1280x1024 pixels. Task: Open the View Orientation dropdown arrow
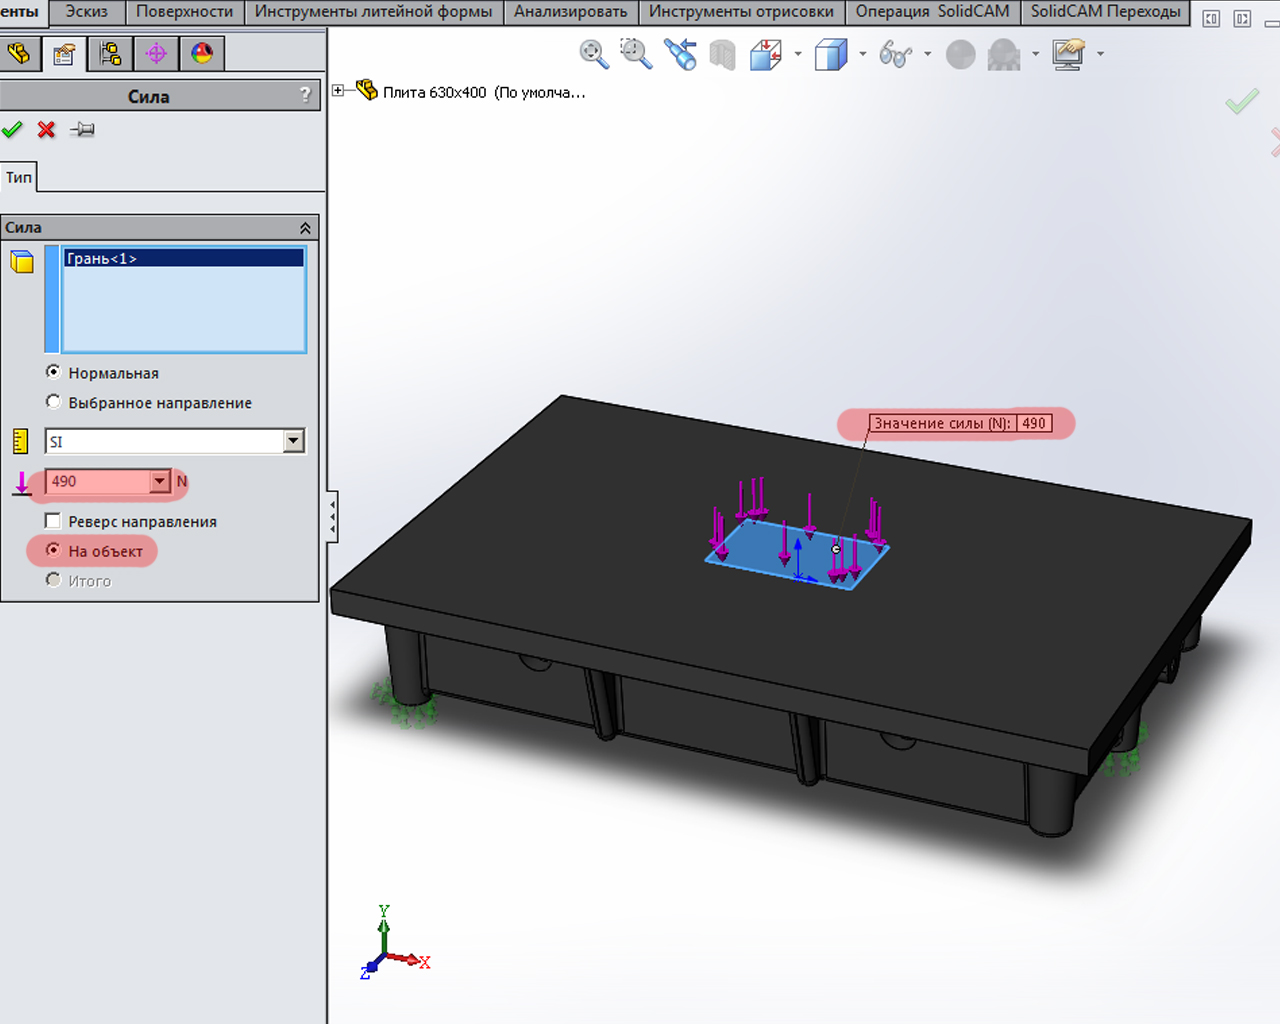[797, 54]
